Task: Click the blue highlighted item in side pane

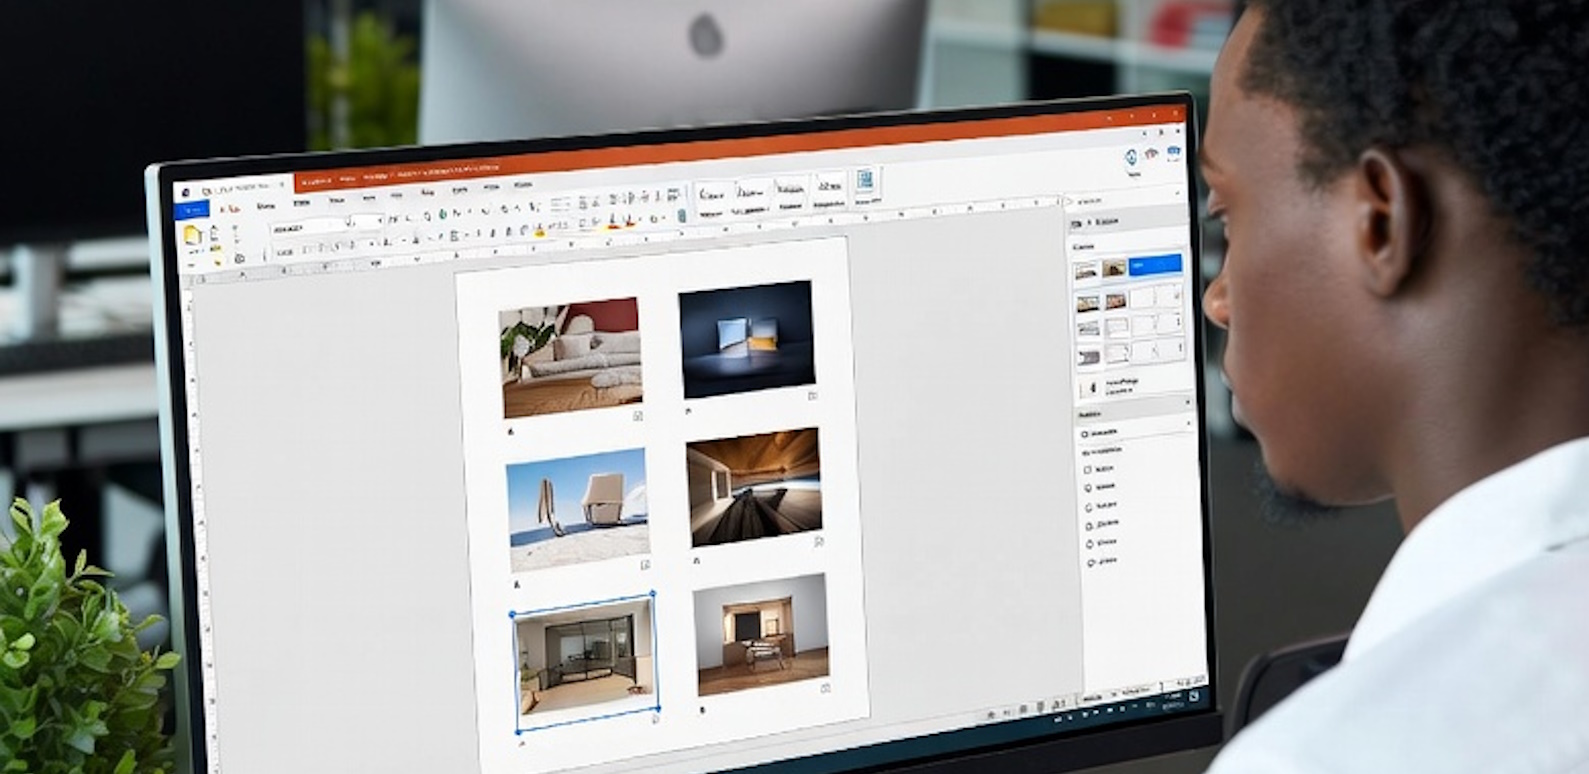Action: [x=1155, y=265]
